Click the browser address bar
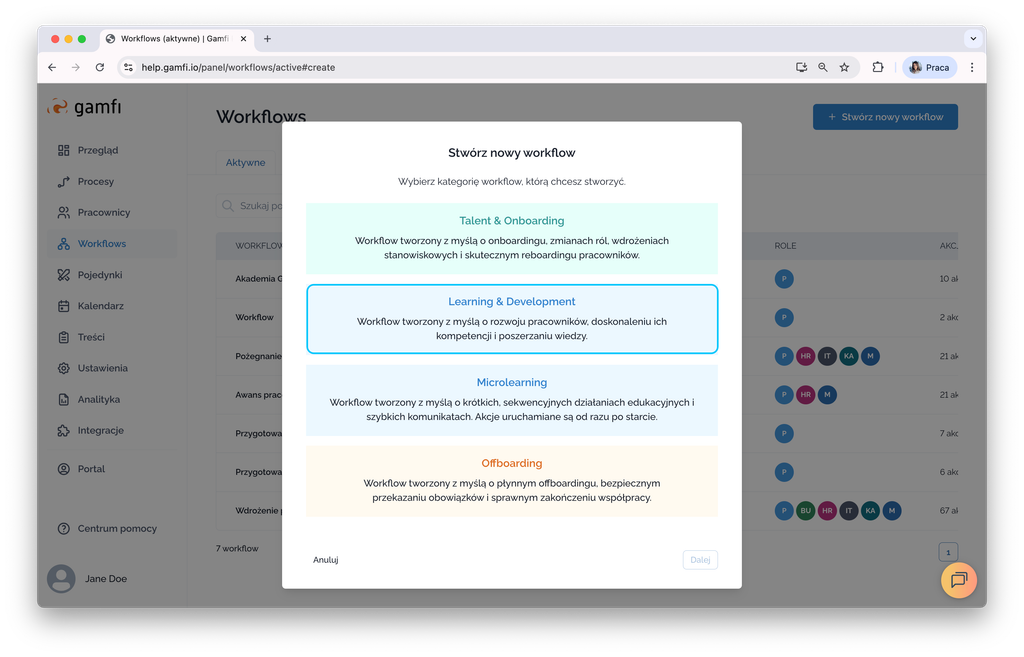 [x=450, y=67]
